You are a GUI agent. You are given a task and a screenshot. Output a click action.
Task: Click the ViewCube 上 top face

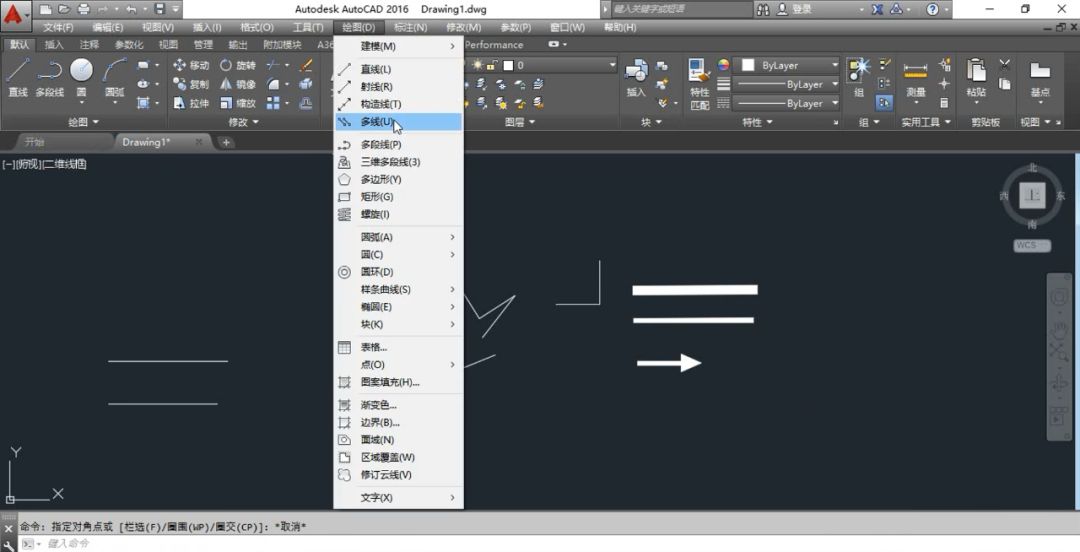tap(1032, 195)
